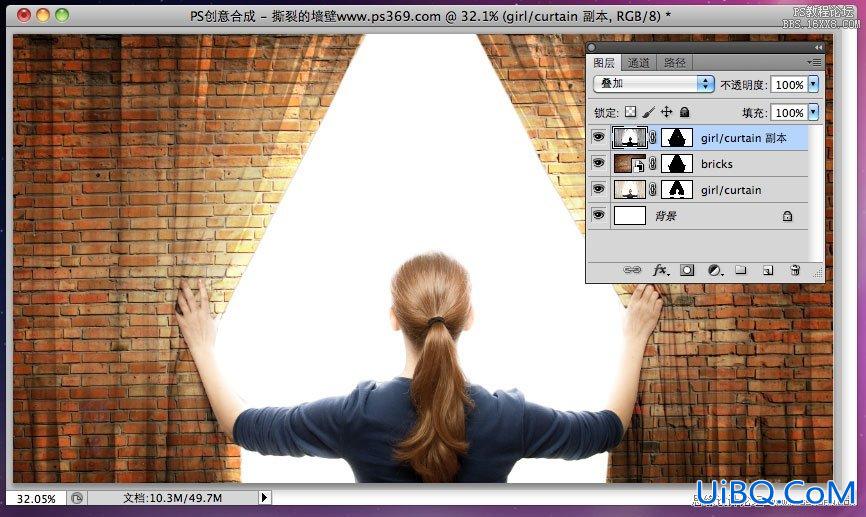Click the lock icon on 背景 layer
Viewport: 866px width, 517px height.
(x=787, y=216)
